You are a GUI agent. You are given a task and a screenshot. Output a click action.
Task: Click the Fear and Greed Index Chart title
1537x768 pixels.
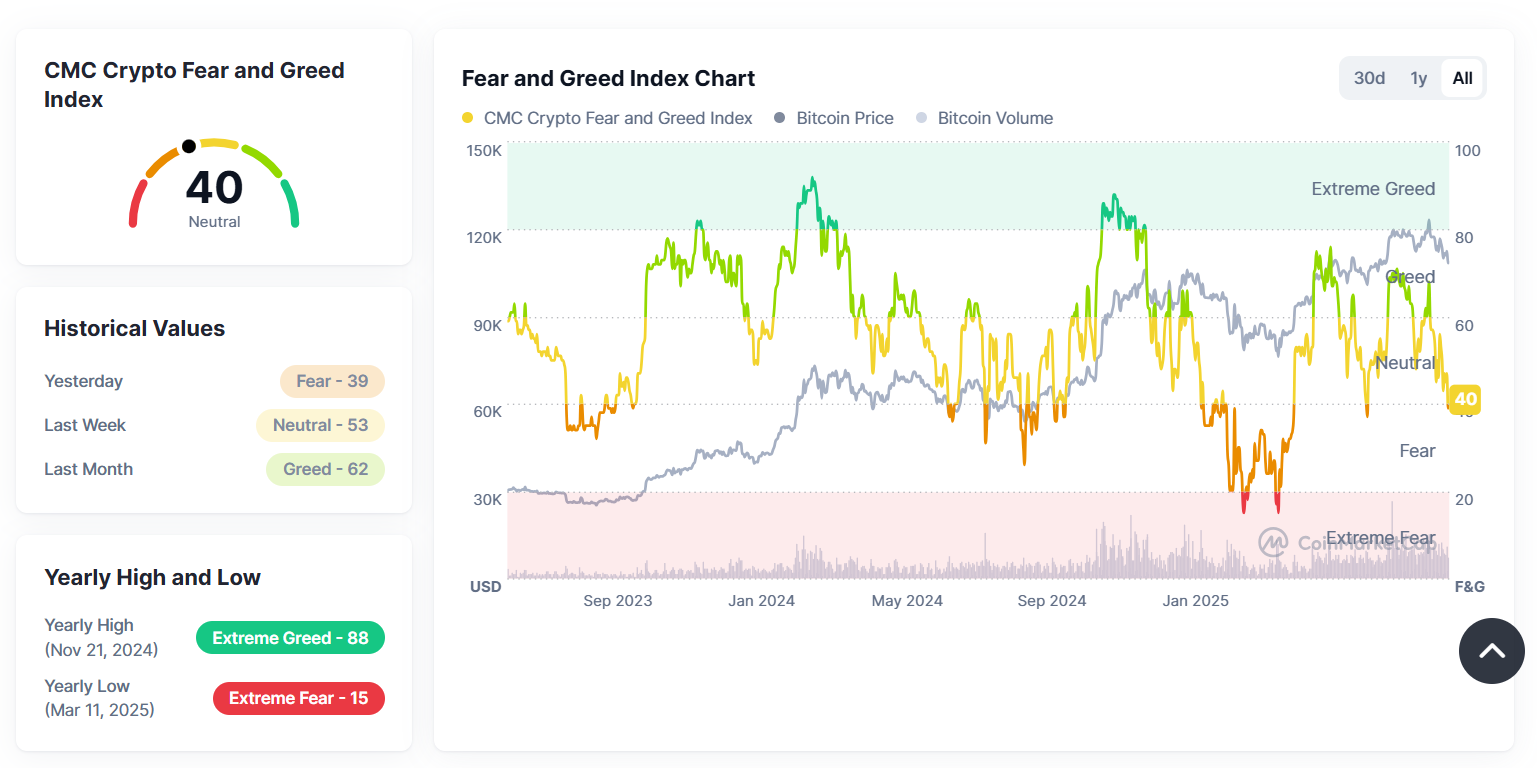tap(608, 78)
